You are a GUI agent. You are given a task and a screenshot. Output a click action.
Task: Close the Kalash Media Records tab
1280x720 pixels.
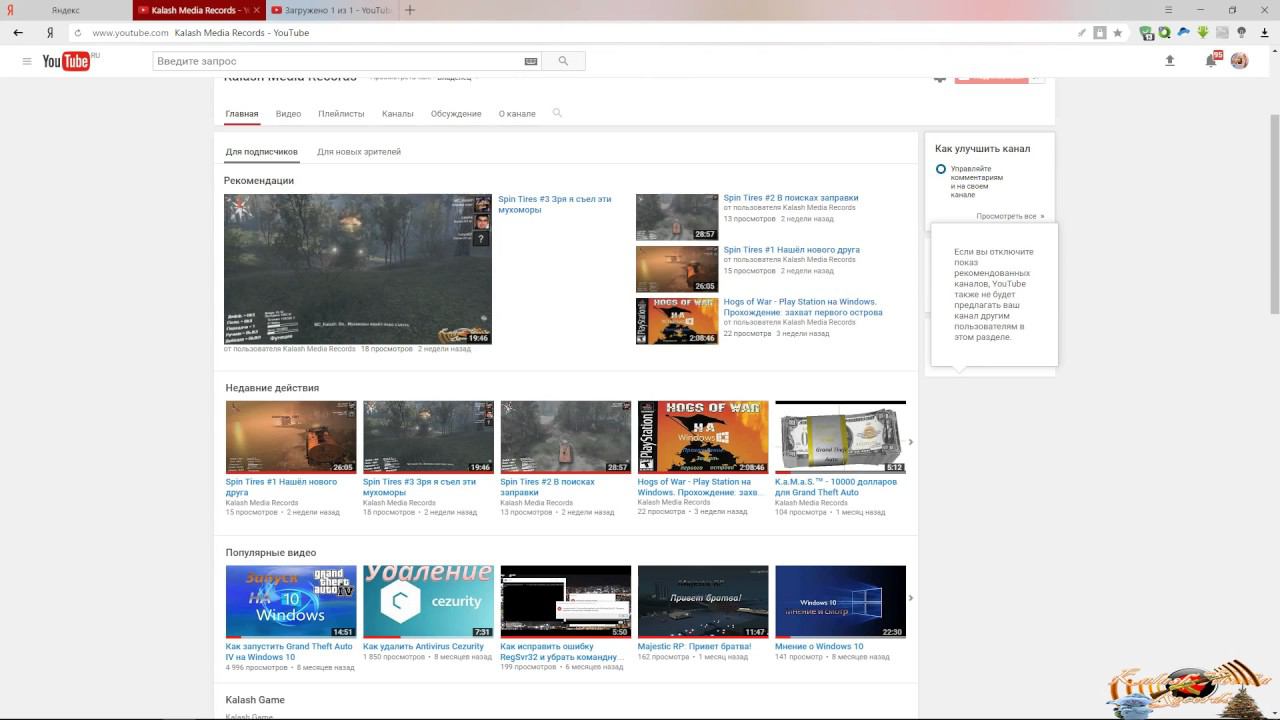click(x=258, y=10)
